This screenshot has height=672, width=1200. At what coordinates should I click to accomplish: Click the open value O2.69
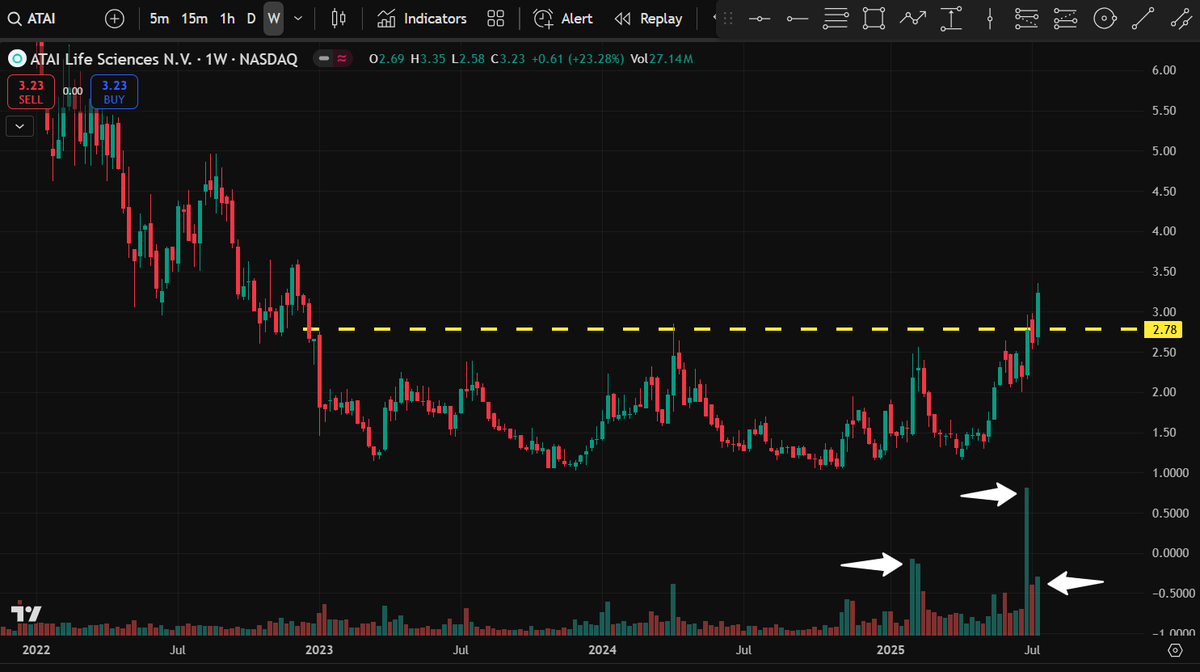387,60
